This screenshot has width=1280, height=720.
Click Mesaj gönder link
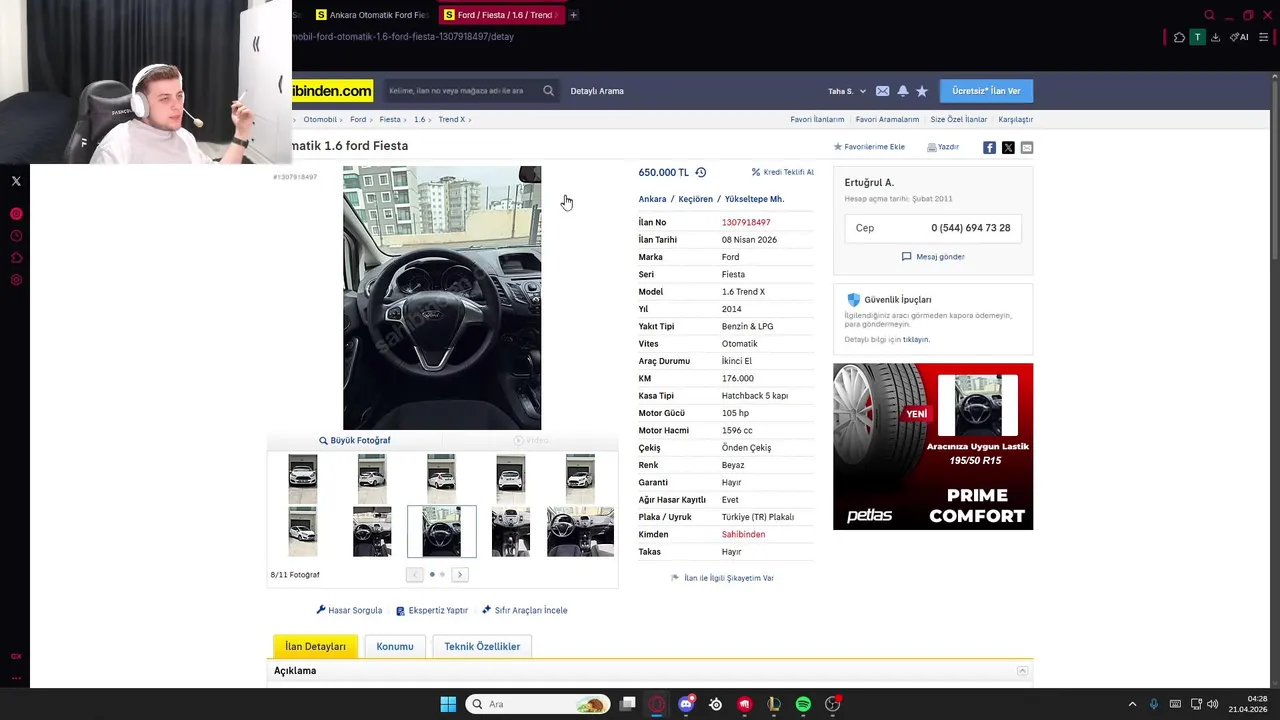[933, 257]
